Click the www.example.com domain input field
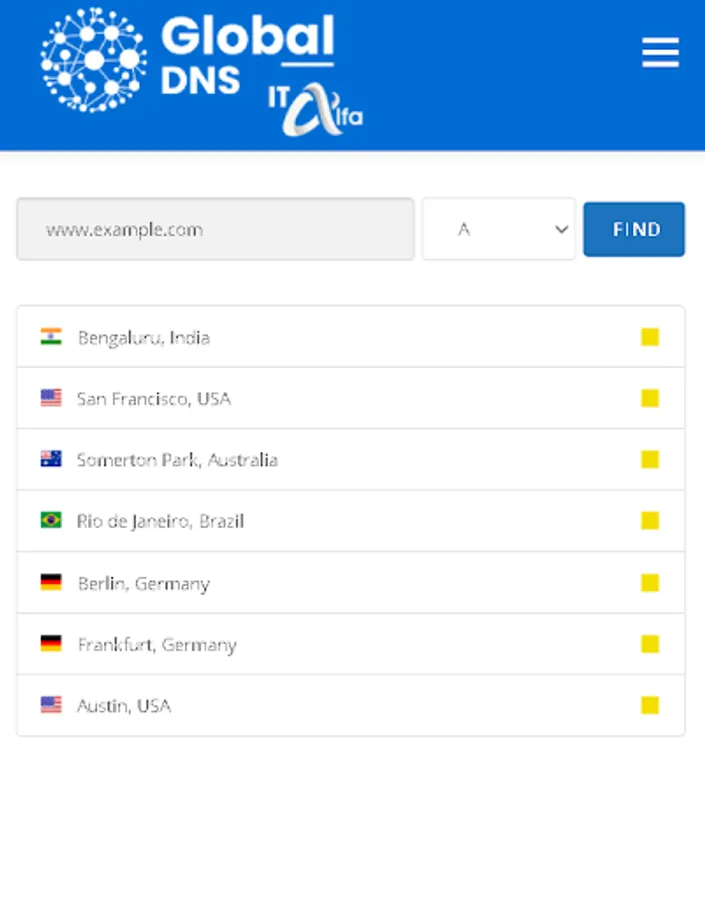Screen dimensions: 705x900 (x=215, y=229)
